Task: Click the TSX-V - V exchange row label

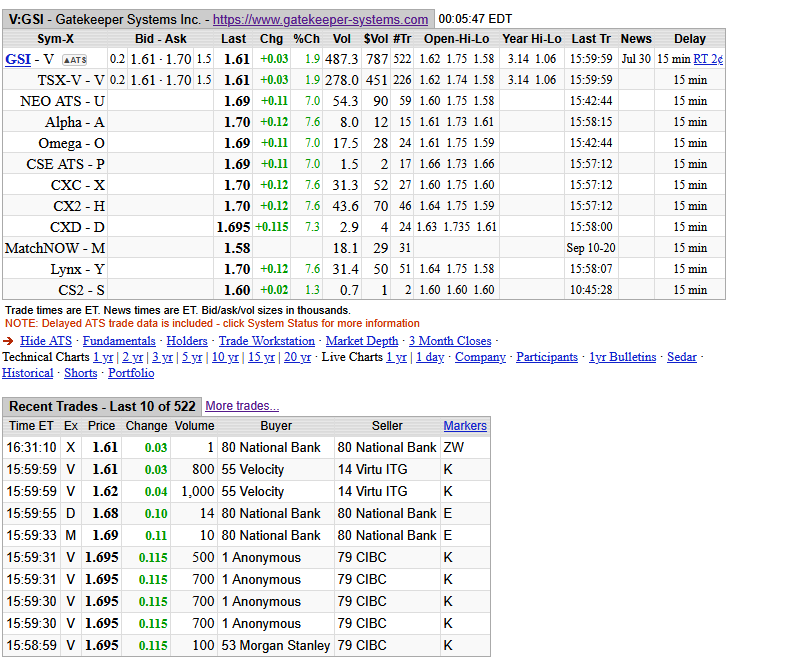Action: [71, 80]
